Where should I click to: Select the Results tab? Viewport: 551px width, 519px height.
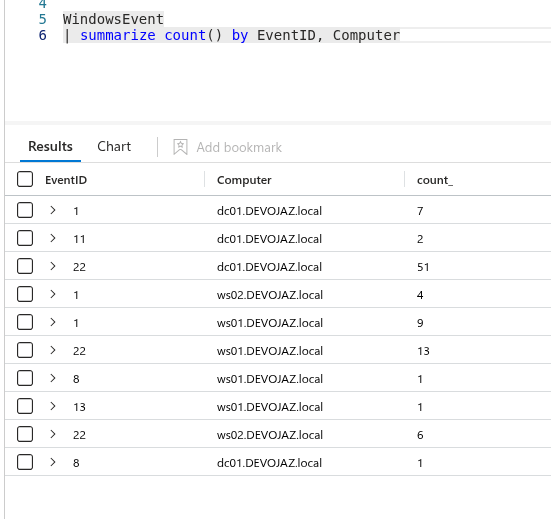click(50, 147)
